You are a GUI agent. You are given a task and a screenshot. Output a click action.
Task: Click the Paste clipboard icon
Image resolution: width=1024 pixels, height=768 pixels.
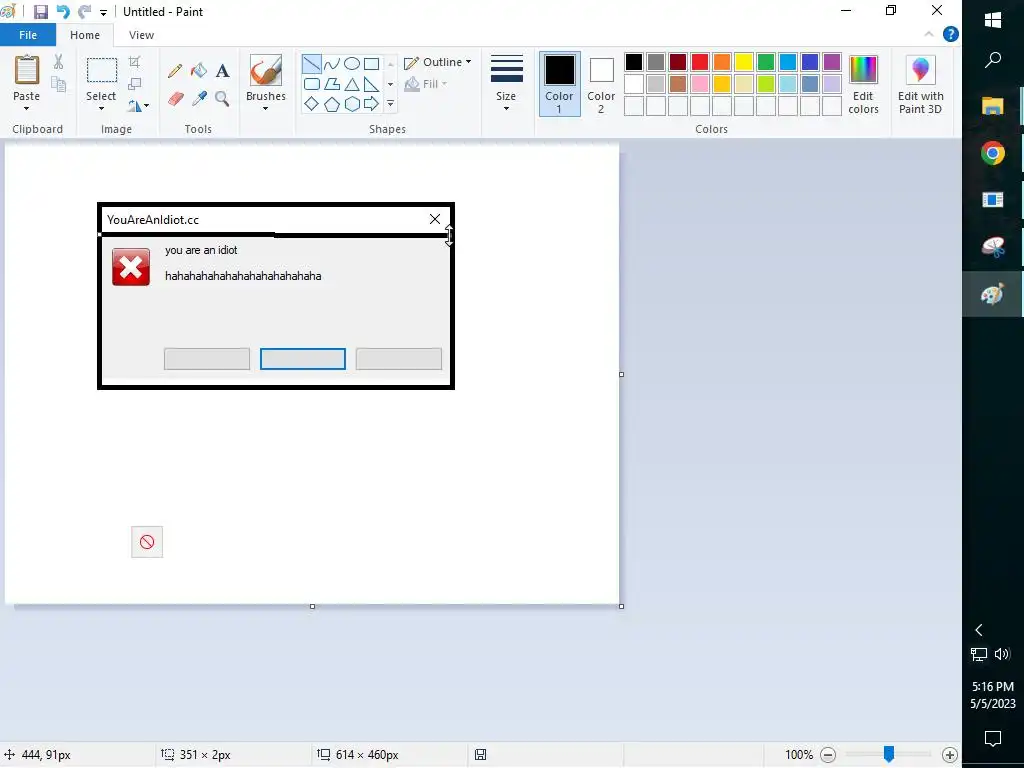click(x=27, y=69)
